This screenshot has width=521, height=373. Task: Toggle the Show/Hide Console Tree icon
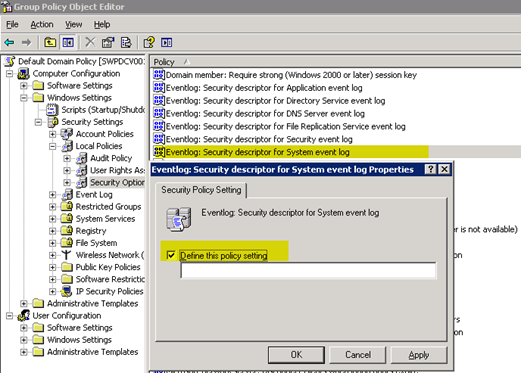(68, 42)
